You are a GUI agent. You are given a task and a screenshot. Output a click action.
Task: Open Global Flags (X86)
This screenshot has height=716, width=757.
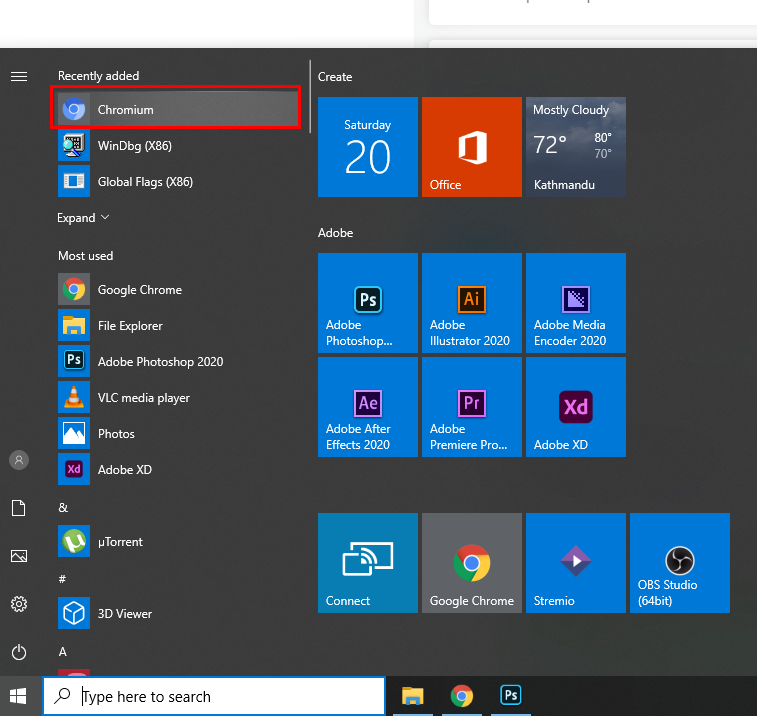pos(176,182)
